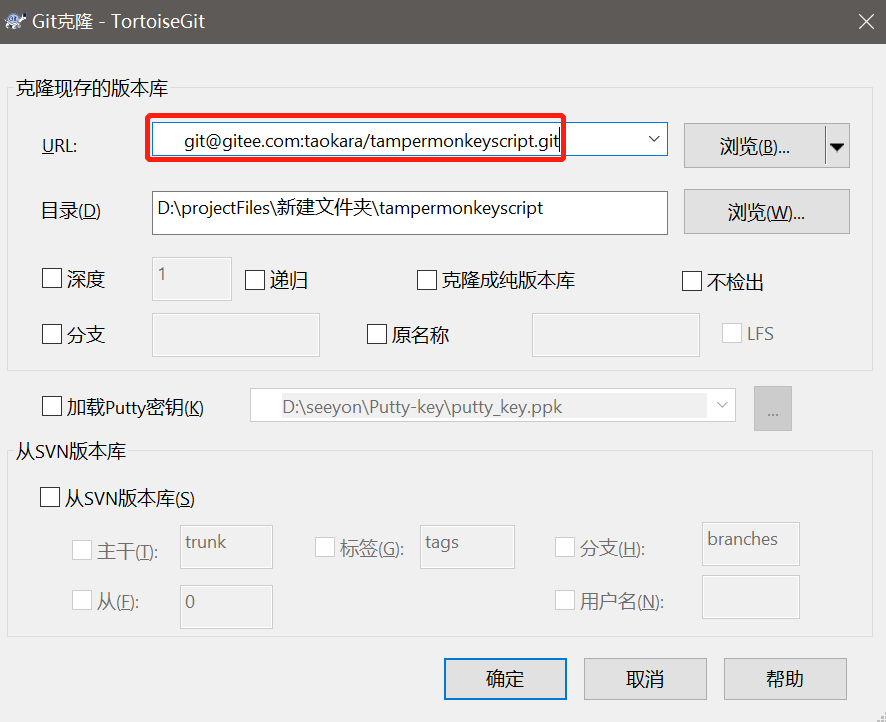
Task: Click the ... button to browse Putty key
Action: point(772,408)
